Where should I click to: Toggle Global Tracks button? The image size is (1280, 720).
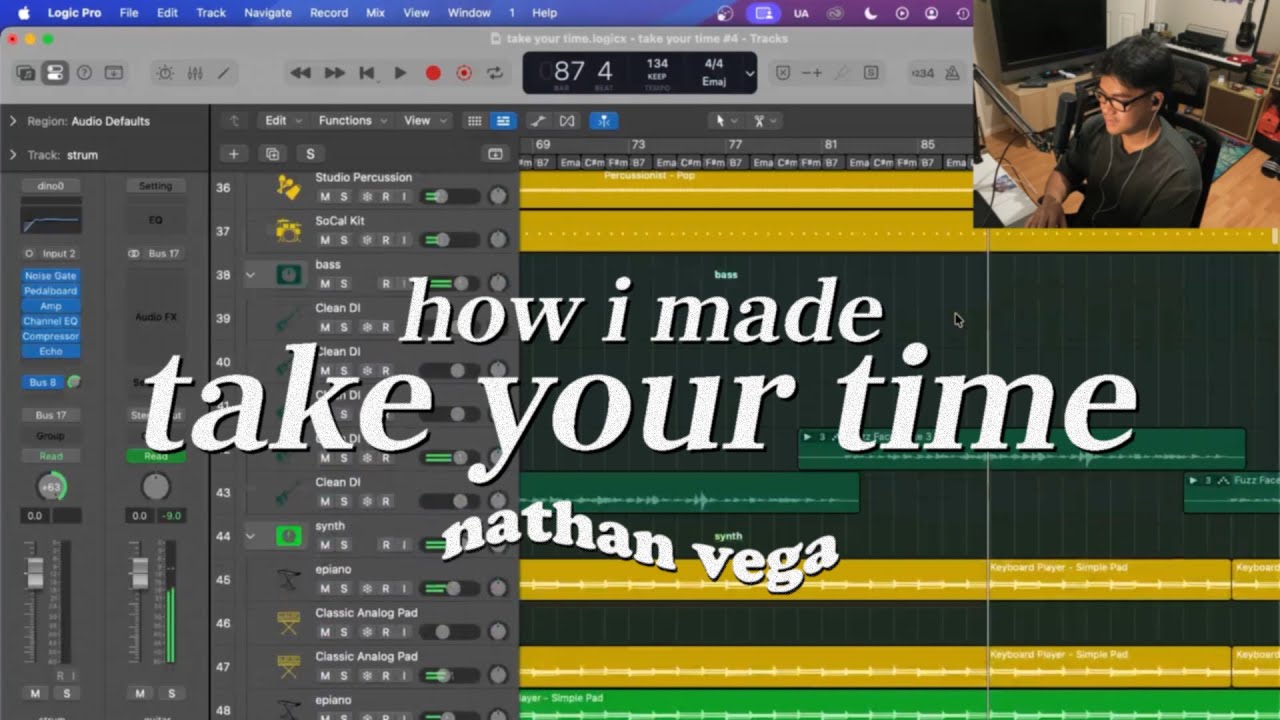click(495, 154)
